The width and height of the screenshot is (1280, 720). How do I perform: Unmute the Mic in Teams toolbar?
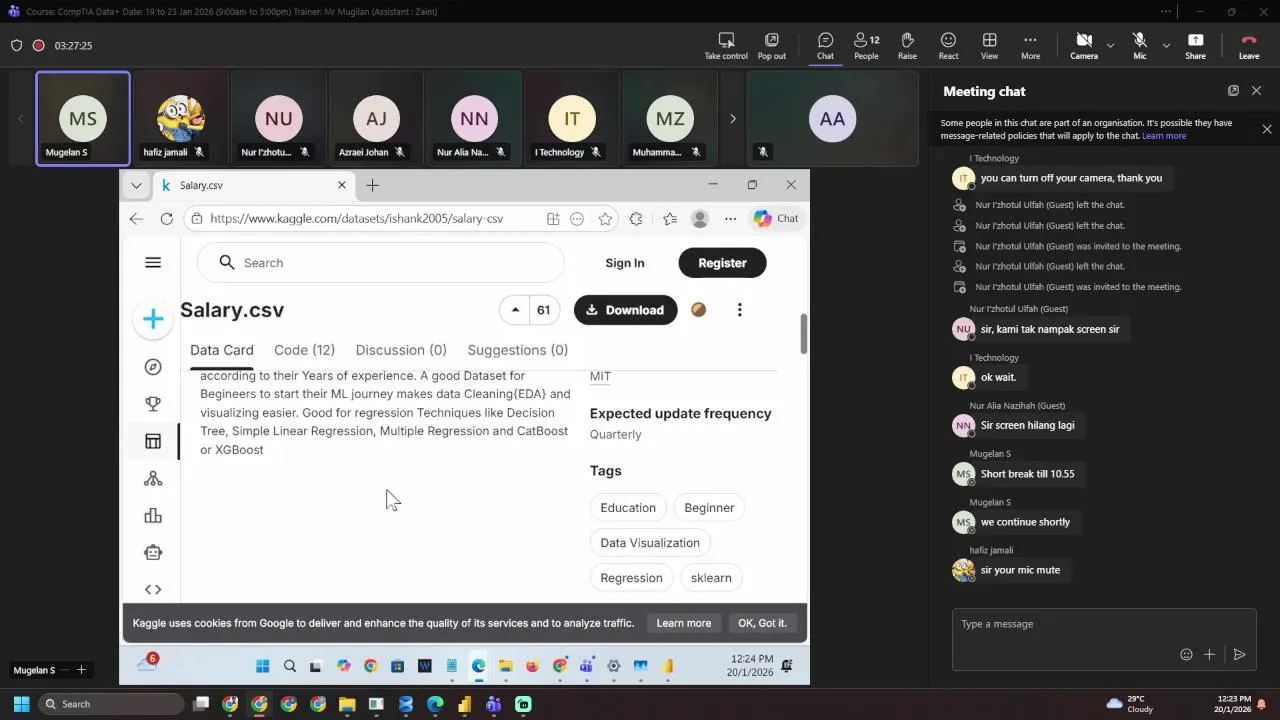[x=1139, y=46]
